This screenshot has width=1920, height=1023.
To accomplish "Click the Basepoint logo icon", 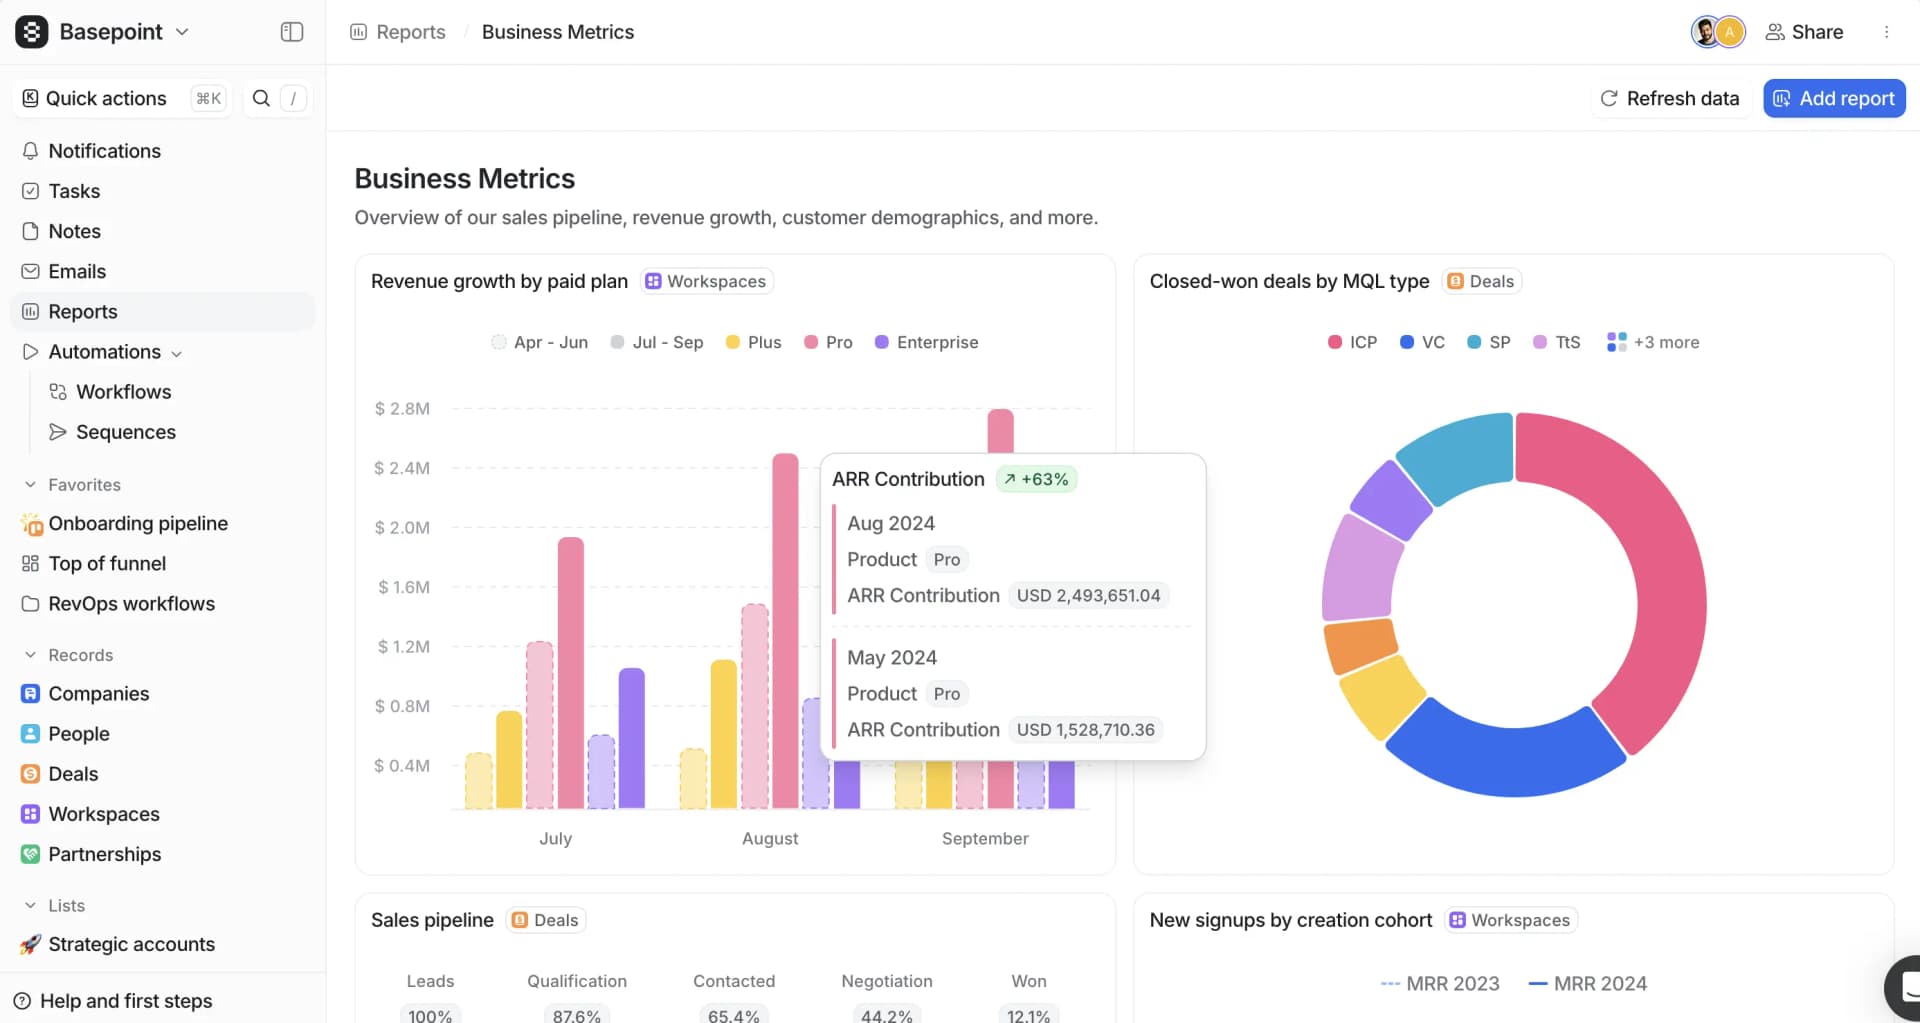I will pos(30,31).
